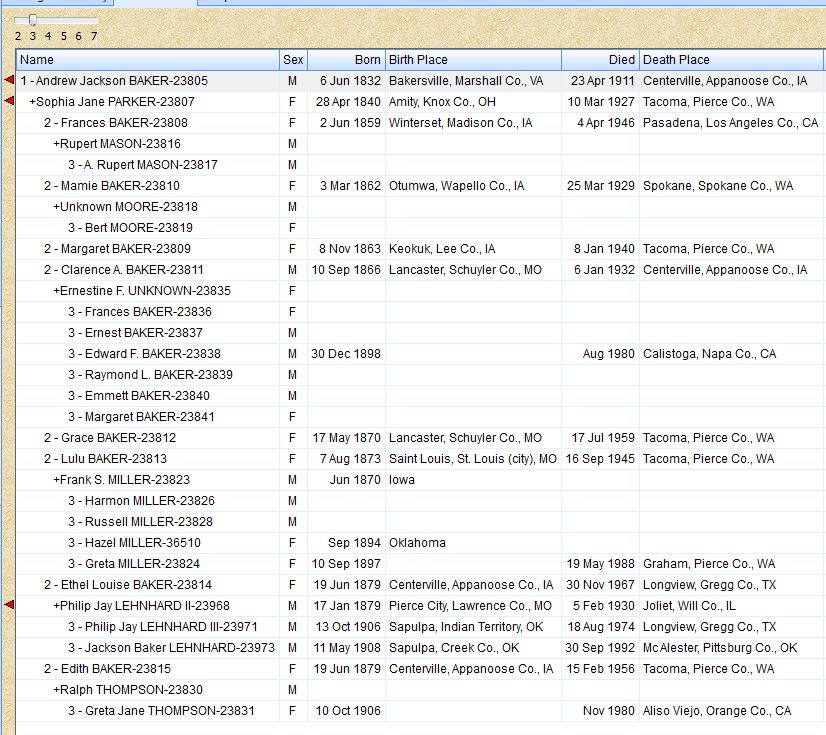Select row Greta Jane THOMPSON-23831
The width and height of the screenshot is (826, 735).
point(420,711)
